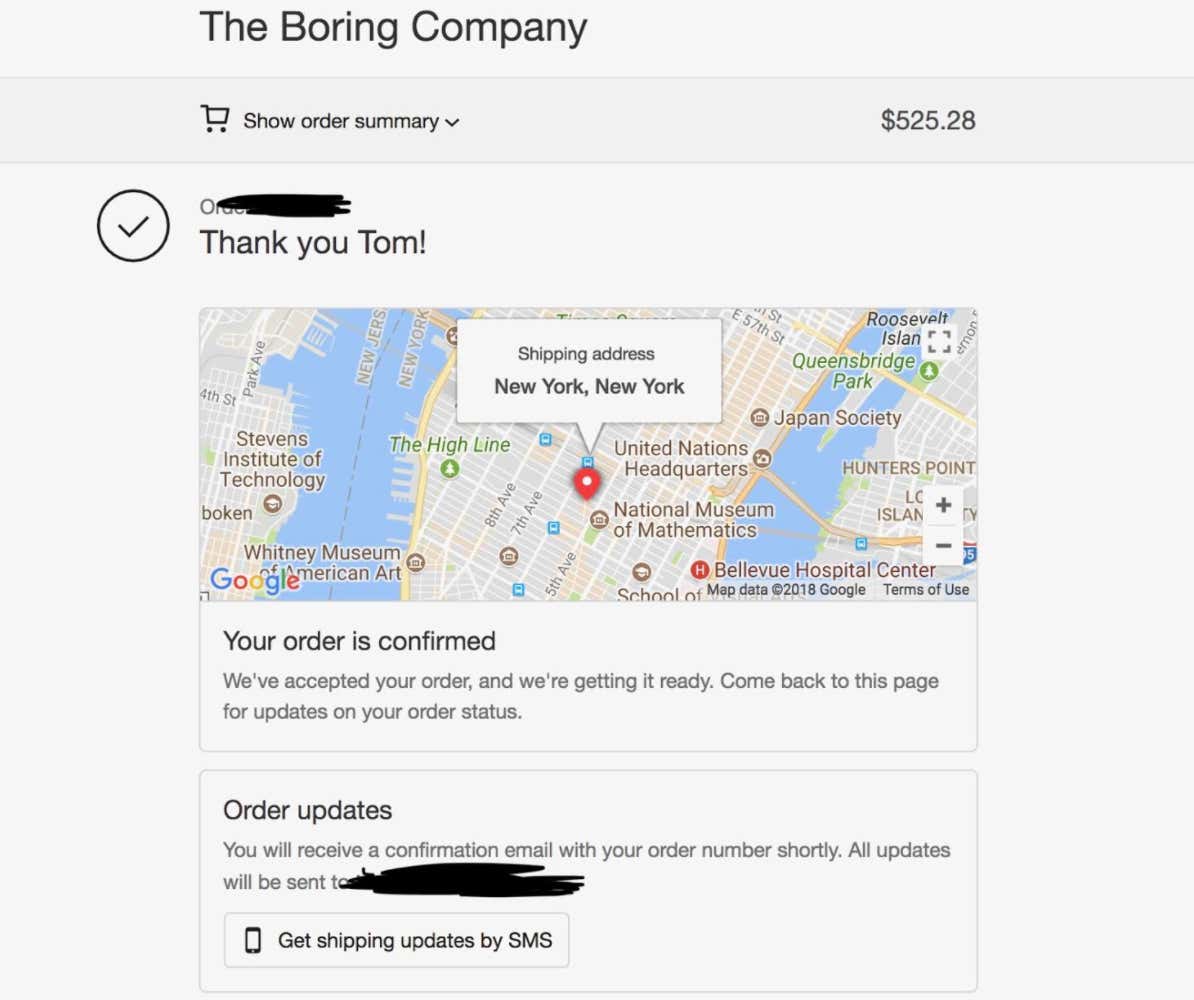This screenshot has height=1000, width=1194.
Task: Click the Shipping address info popup
Action: click(x=588, y=370)
